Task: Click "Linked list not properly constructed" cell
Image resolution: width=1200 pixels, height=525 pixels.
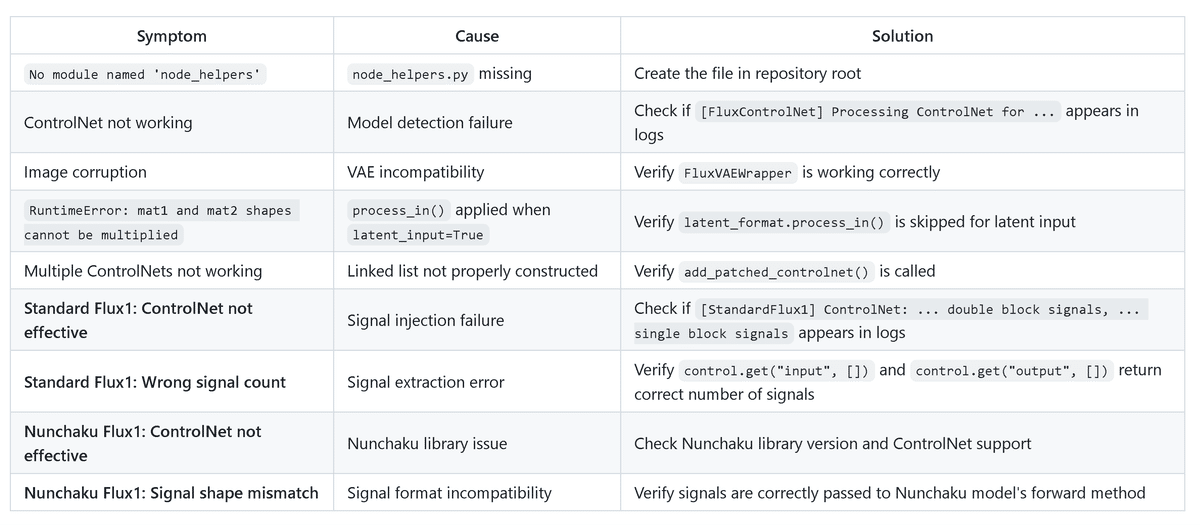Action: tap(472, 271)
